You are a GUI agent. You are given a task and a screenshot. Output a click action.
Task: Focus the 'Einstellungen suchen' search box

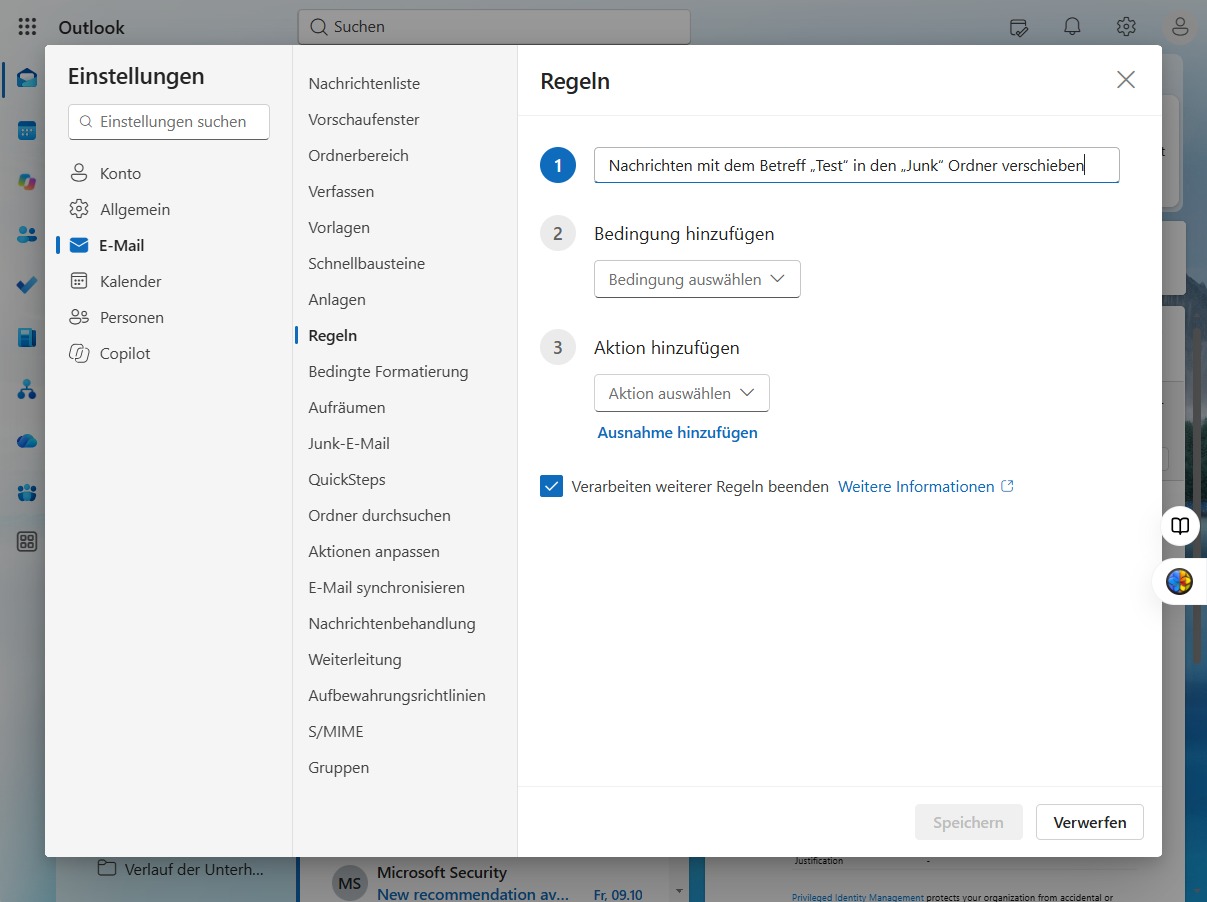169,122
